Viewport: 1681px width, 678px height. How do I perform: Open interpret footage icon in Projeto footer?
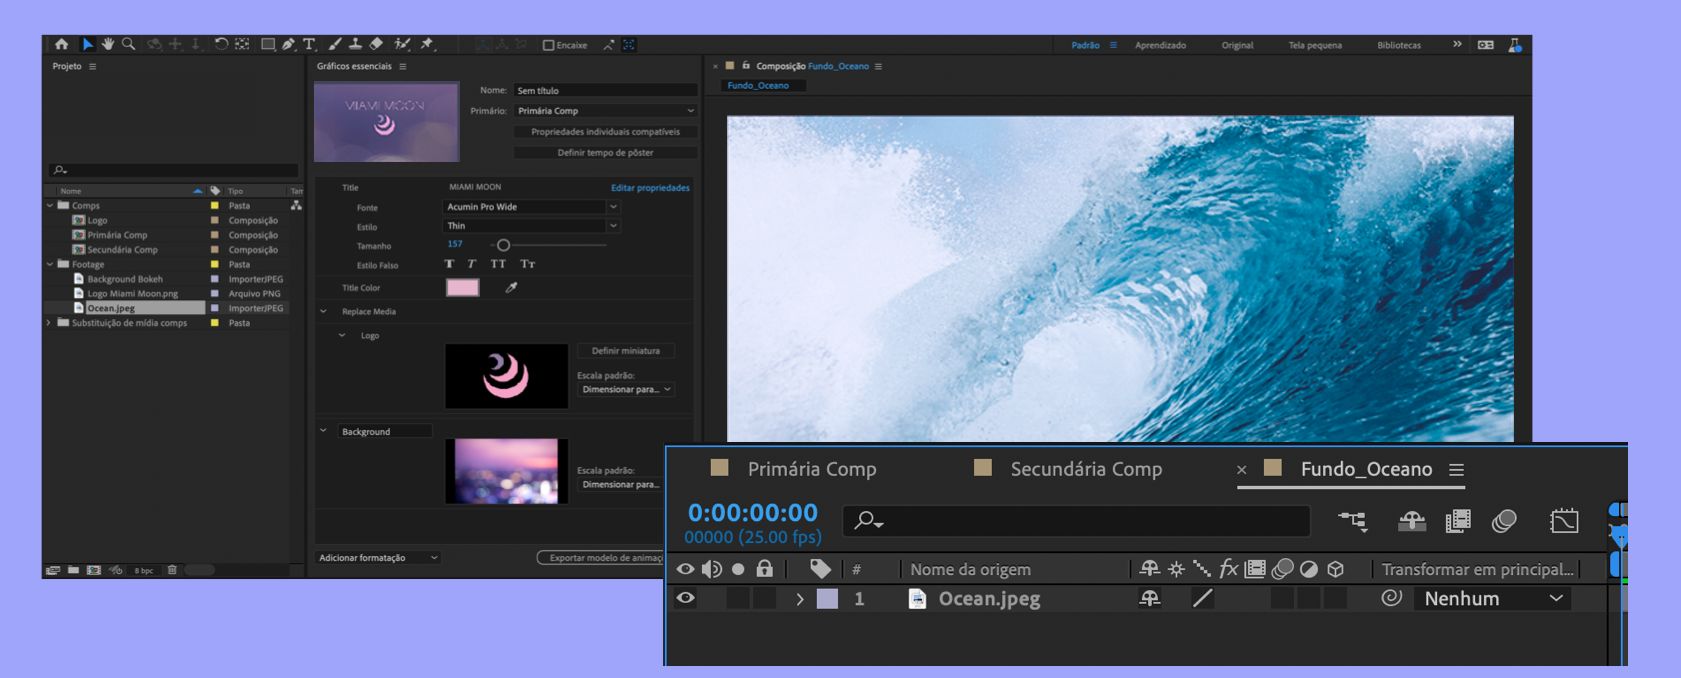[x=53, y=570]
